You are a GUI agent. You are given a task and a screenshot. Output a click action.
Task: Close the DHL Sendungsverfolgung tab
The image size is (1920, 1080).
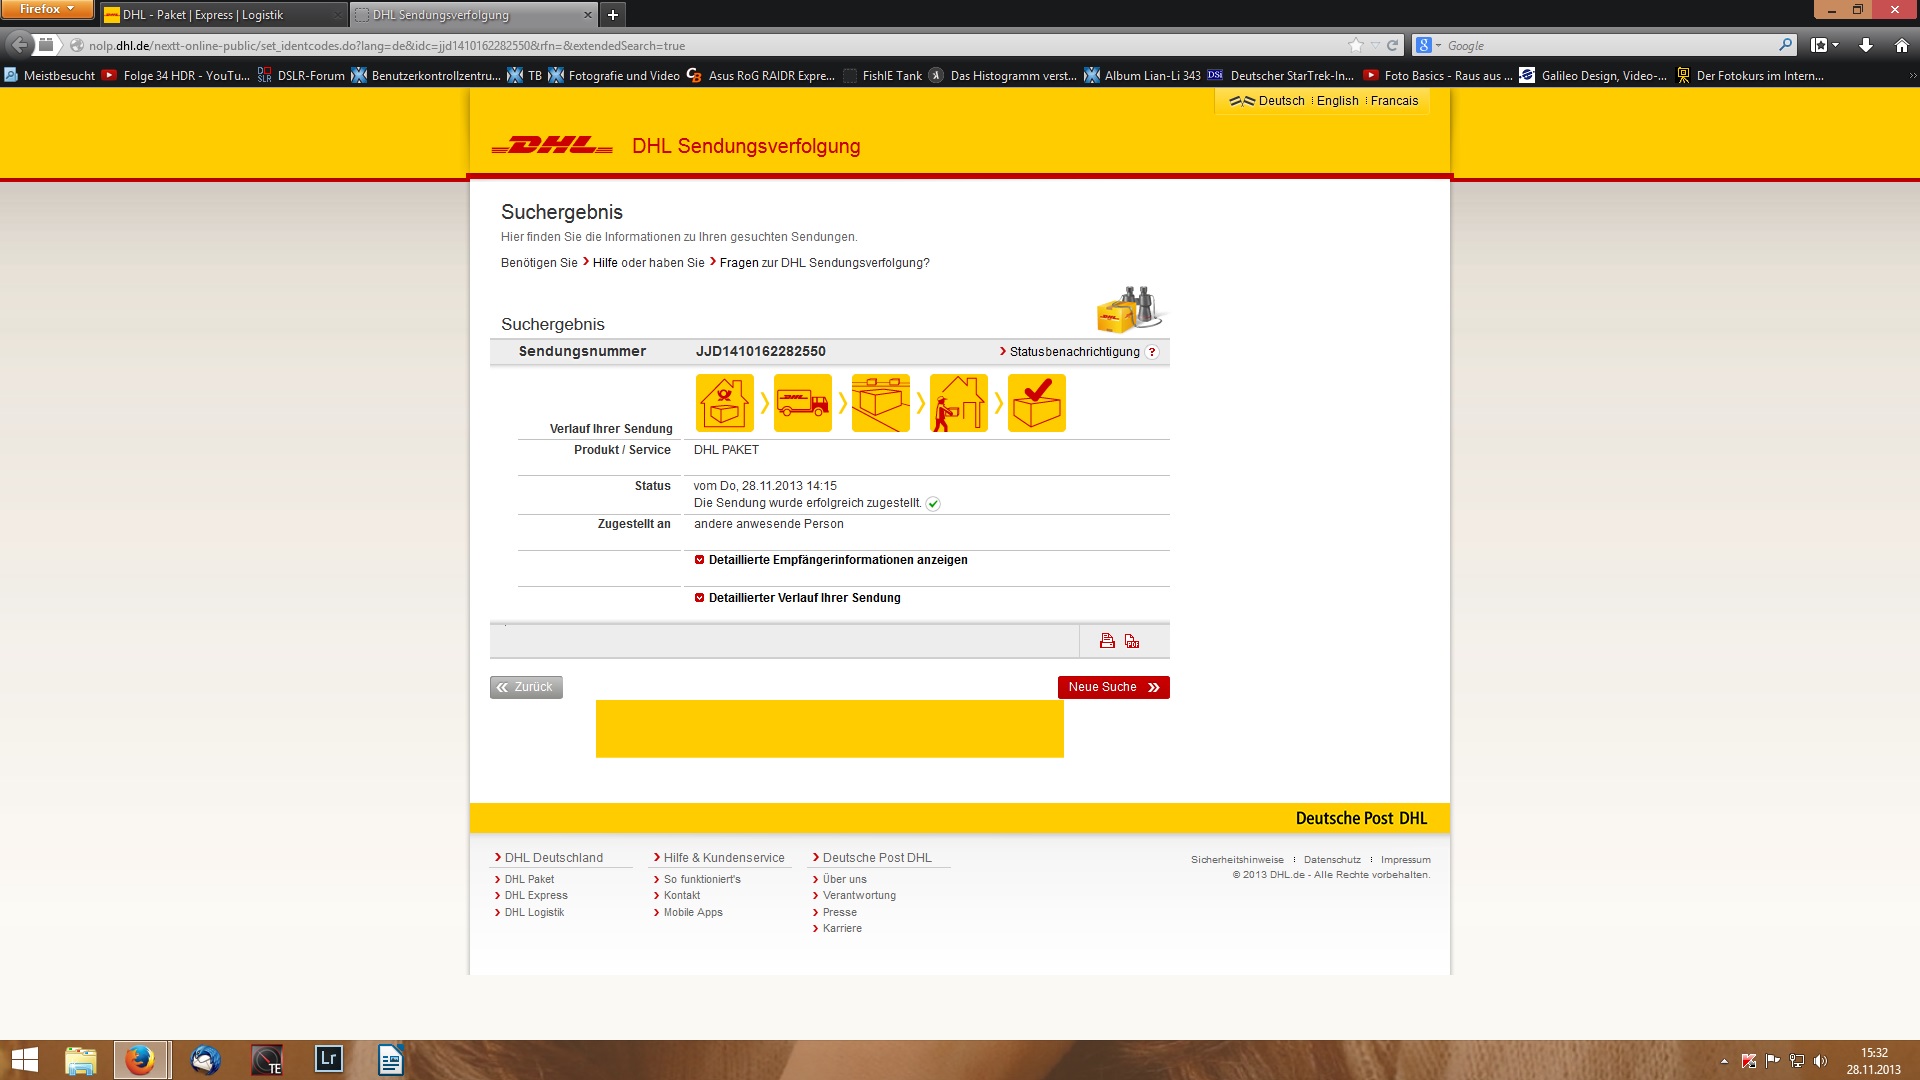click(x=587, y=15)
